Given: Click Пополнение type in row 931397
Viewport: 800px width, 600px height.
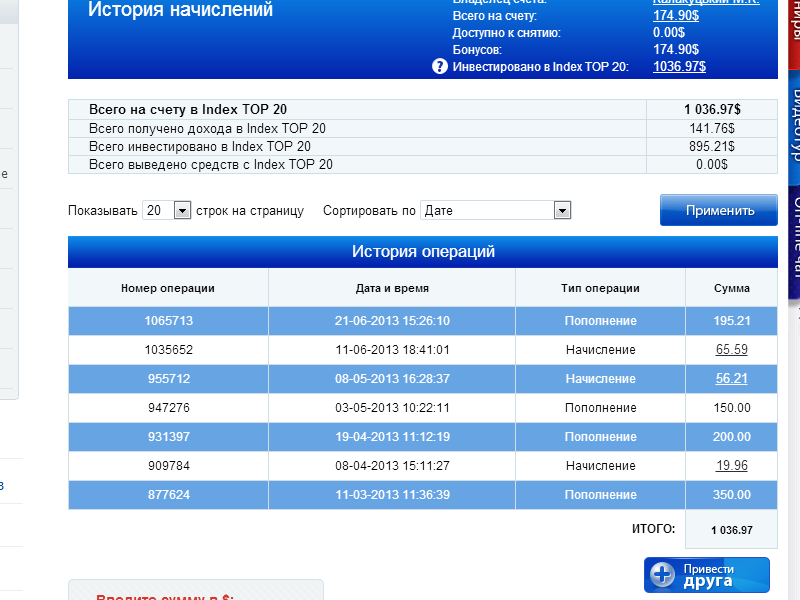Looking at the screenshot, I should [x=601, y=437].
